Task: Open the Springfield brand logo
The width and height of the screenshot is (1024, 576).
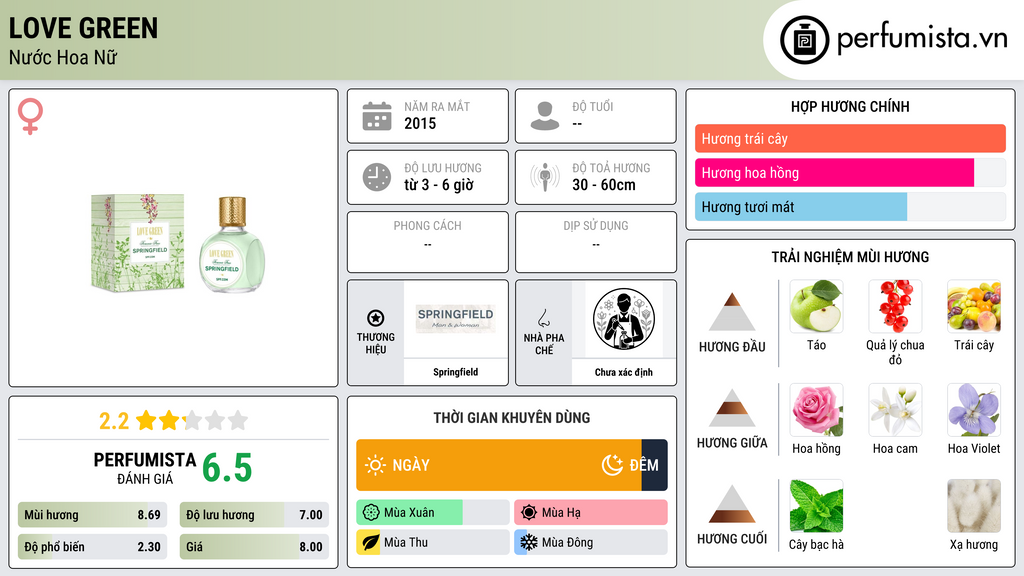Action: [x=456, y=319]
